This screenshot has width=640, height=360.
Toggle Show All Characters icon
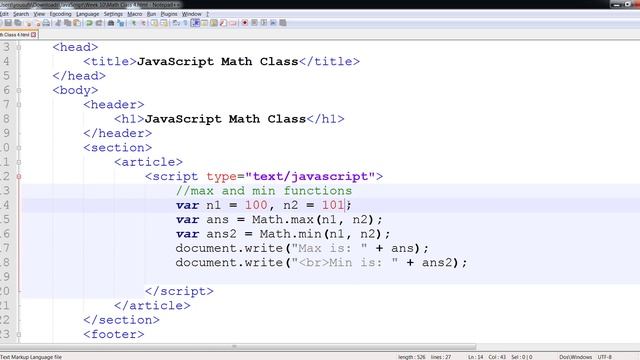pyautogui.click(x=184, y=23)
